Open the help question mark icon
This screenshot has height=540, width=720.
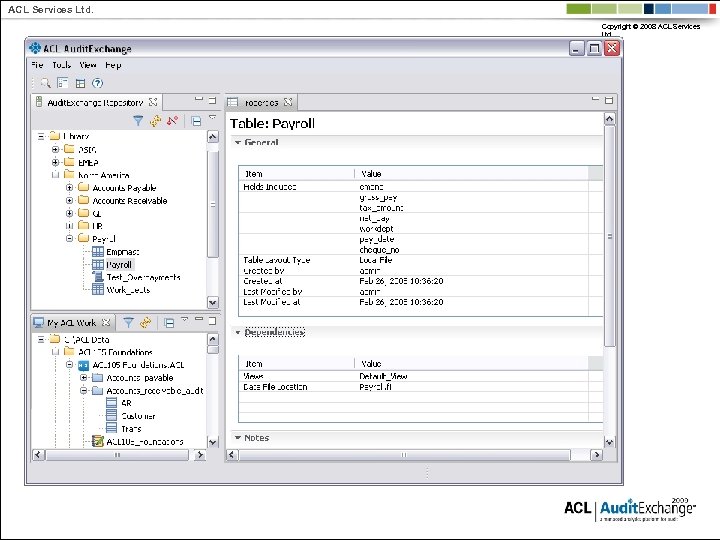(97, 83)
